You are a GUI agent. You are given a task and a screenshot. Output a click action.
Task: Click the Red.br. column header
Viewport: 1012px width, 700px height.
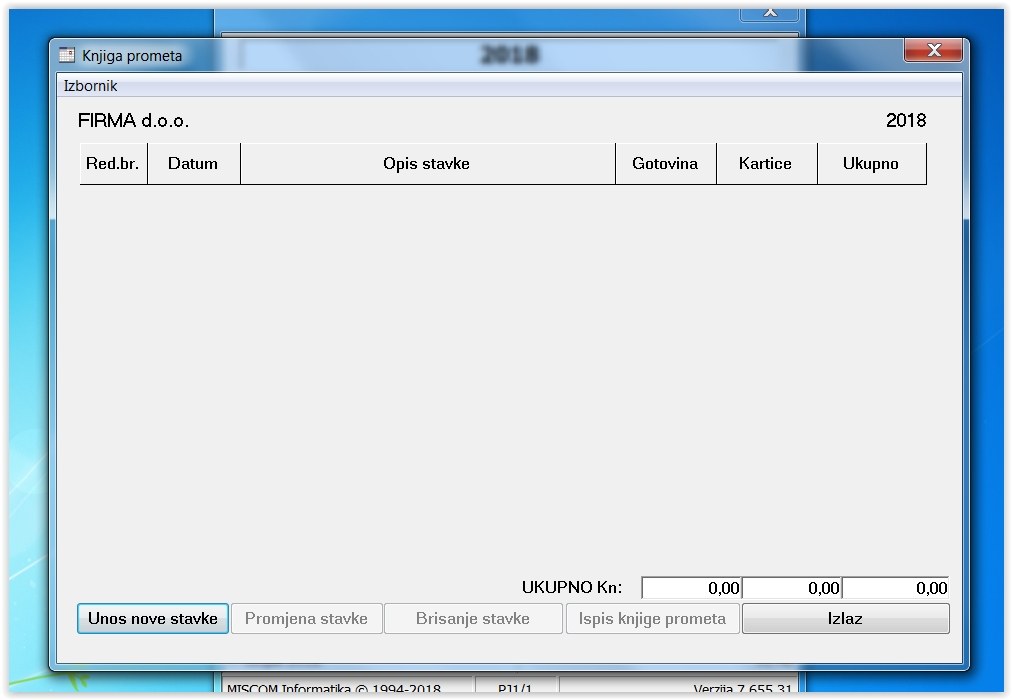click(113, 164)
